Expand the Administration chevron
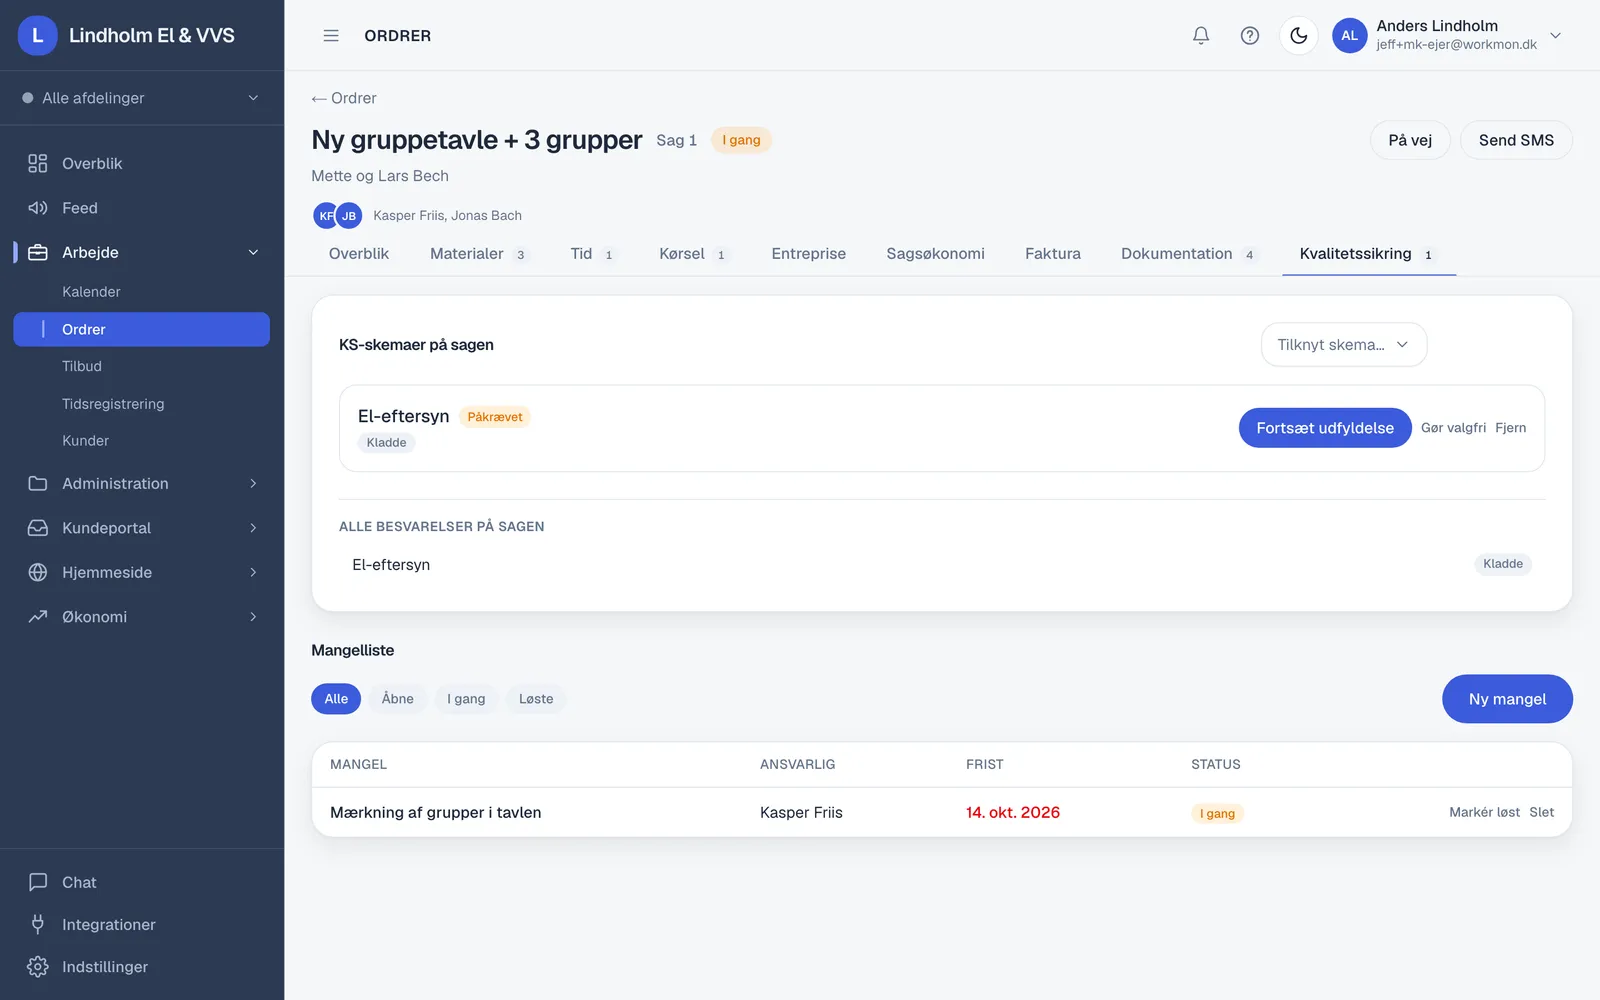1600x1000 pixels. click(253, 483)
